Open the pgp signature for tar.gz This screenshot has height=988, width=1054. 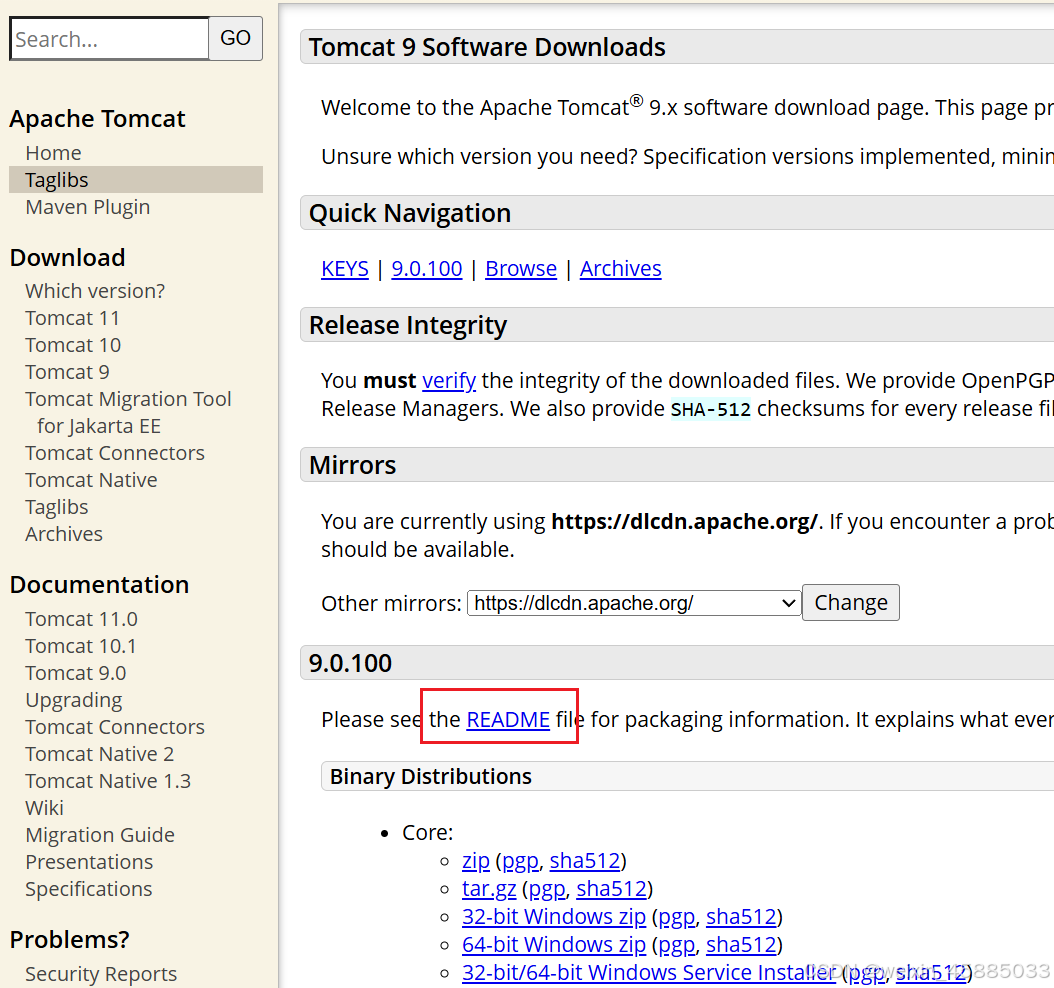pyautogui.click(x=546, y=888)
